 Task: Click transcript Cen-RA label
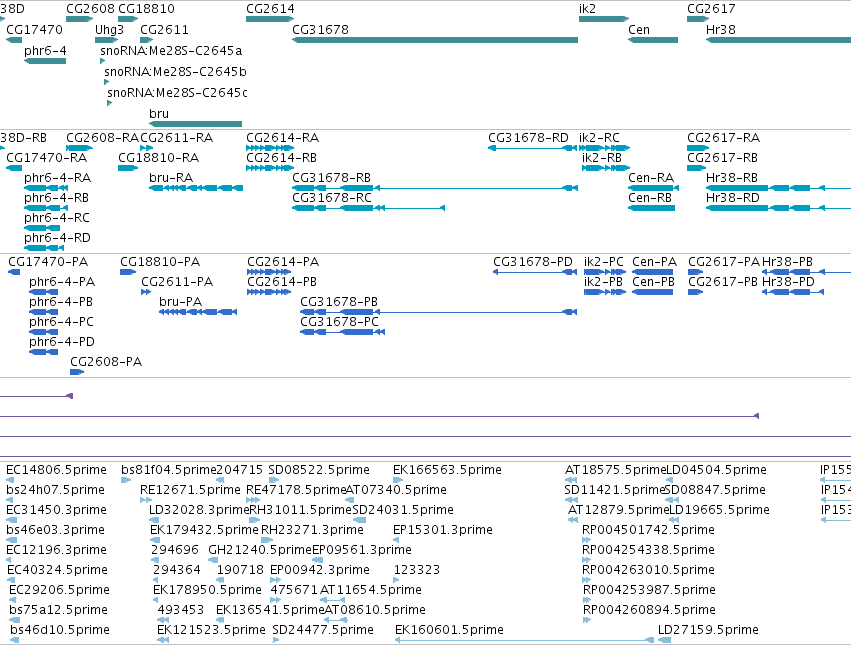[651, 178]
